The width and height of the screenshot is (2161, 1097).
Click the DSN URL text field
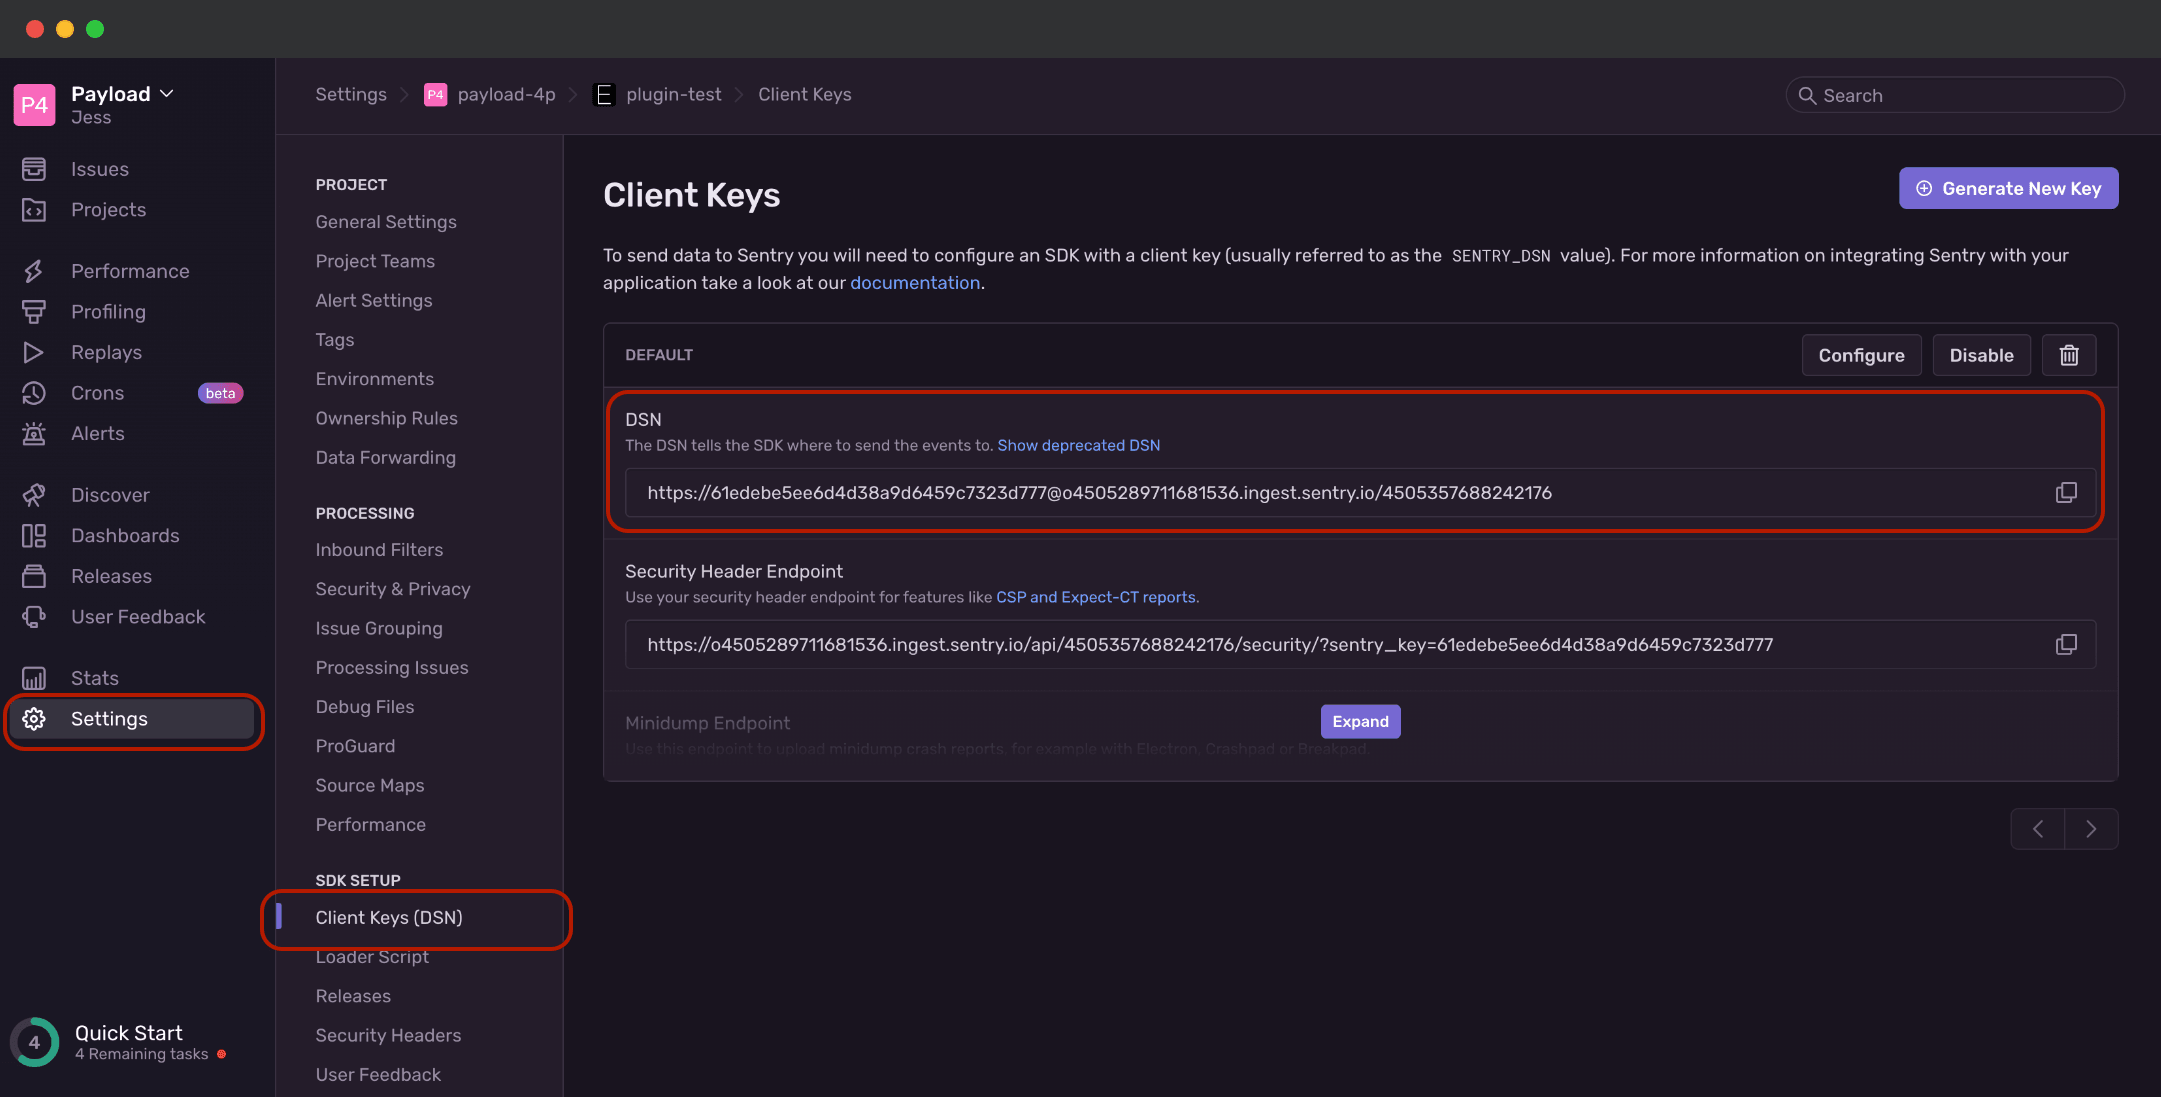1360,493
